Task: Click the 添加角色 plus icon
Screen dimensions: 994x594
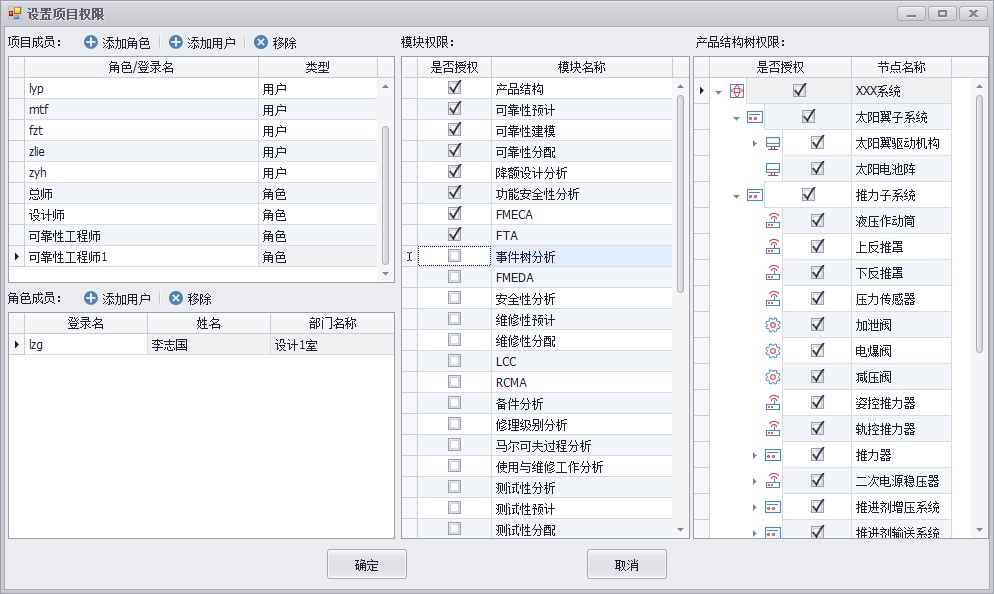Action: pos(91,43)
